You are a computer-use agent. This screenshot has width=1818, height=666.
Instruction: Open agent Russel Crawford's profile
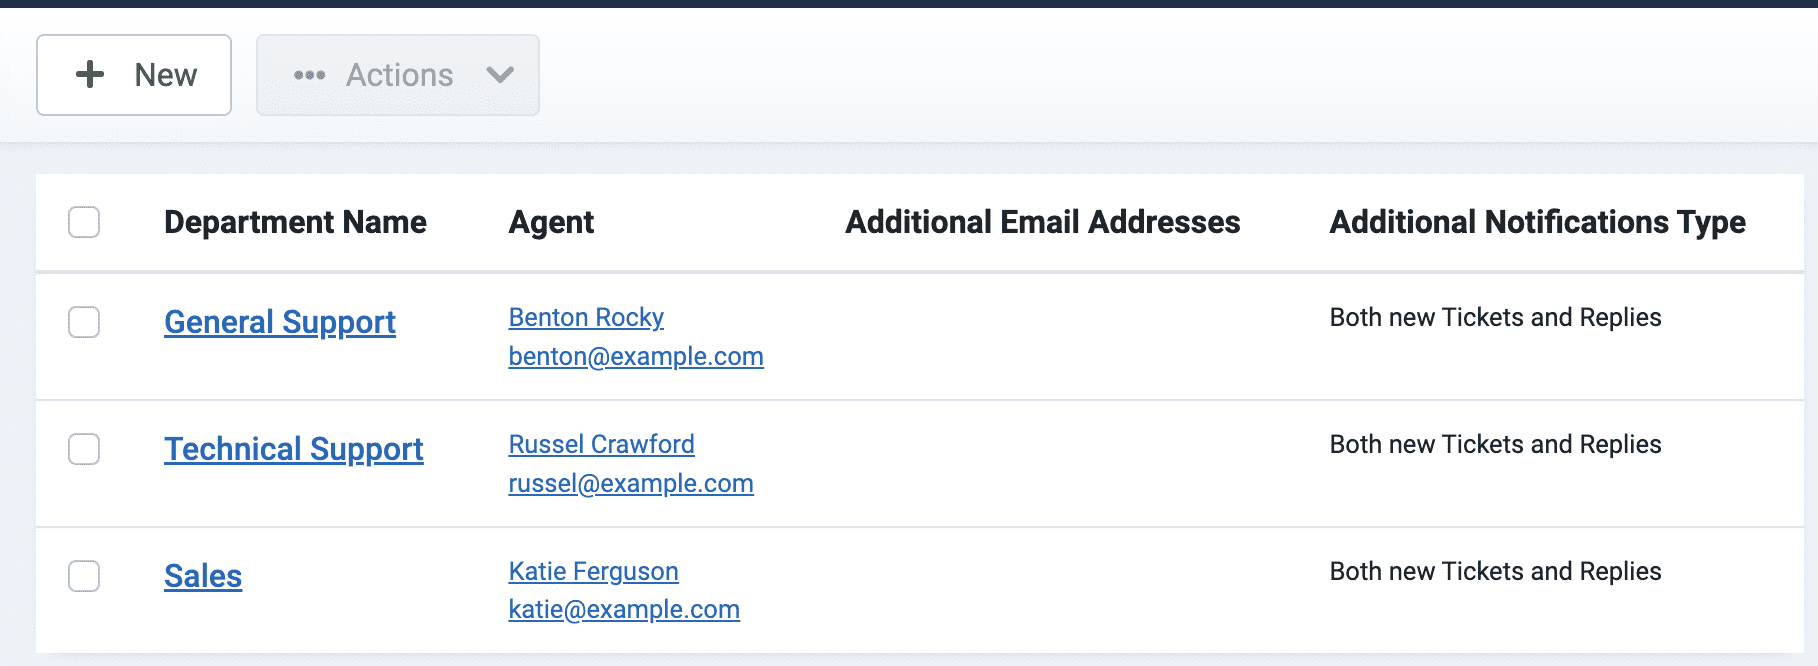pos(601,444)
